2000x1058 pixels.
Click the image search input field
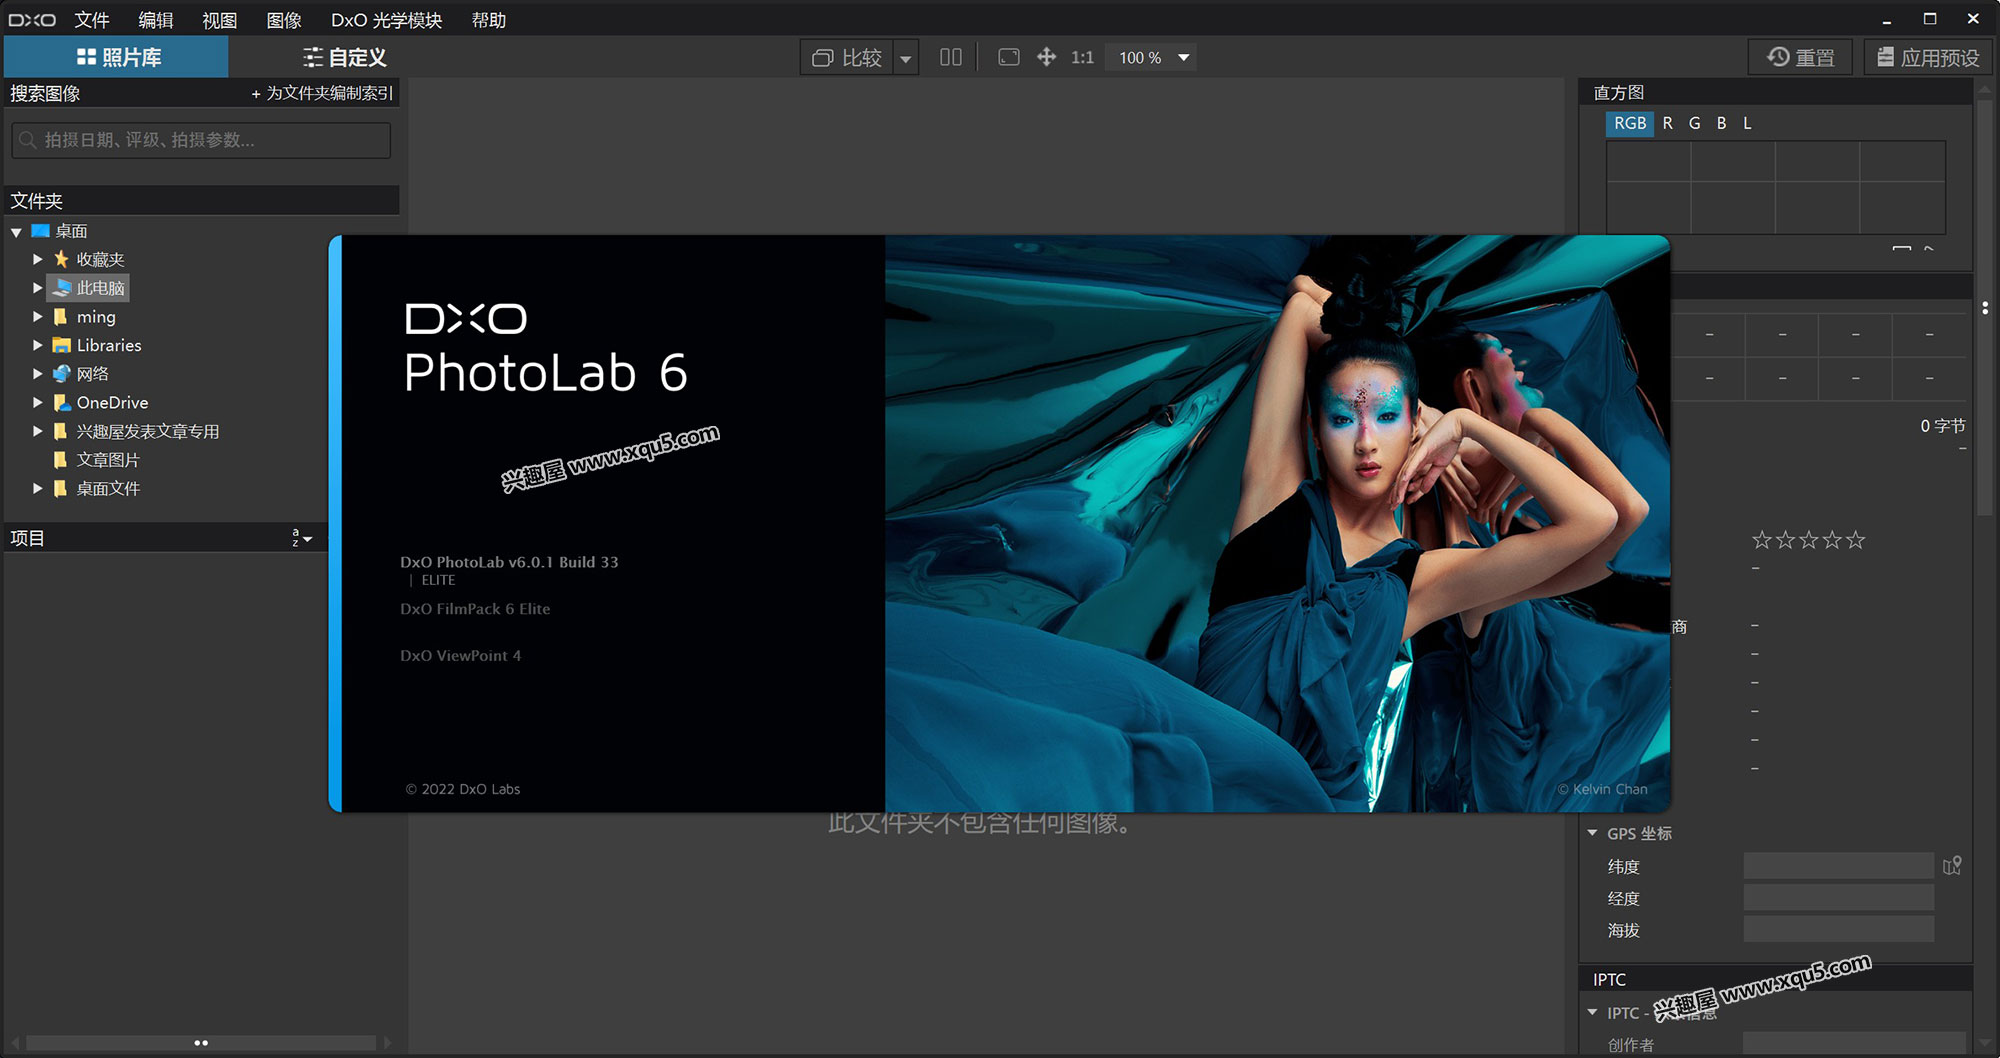point(201,140)
